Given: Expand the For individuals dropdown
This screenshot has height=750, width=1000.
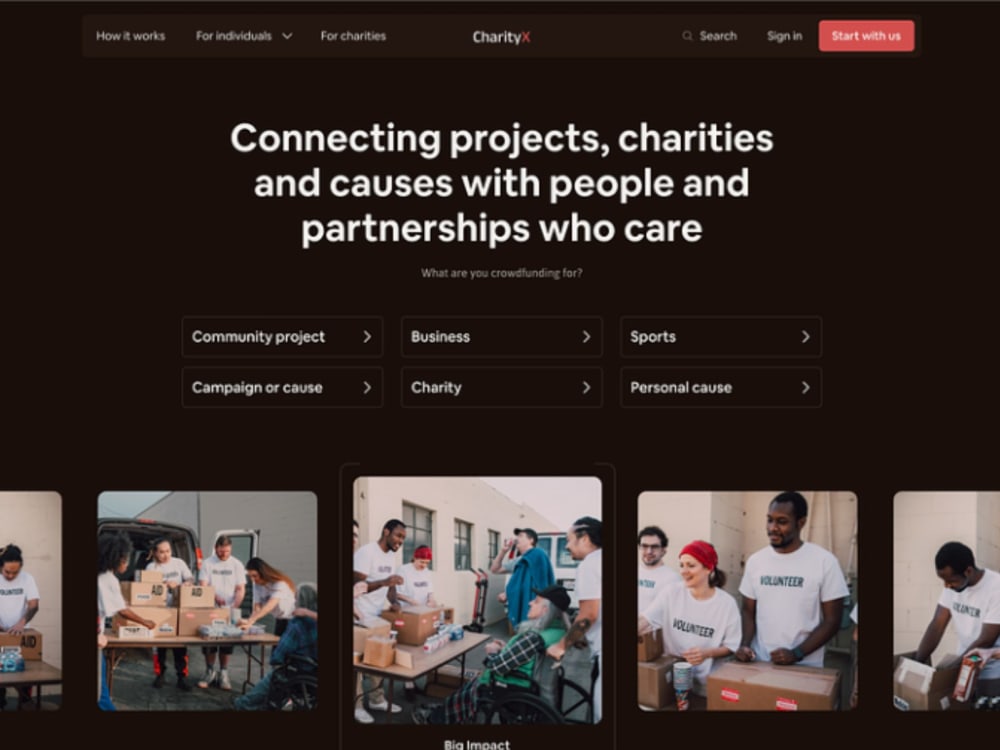Looking at the screenshot, I should tap(244, 36).
